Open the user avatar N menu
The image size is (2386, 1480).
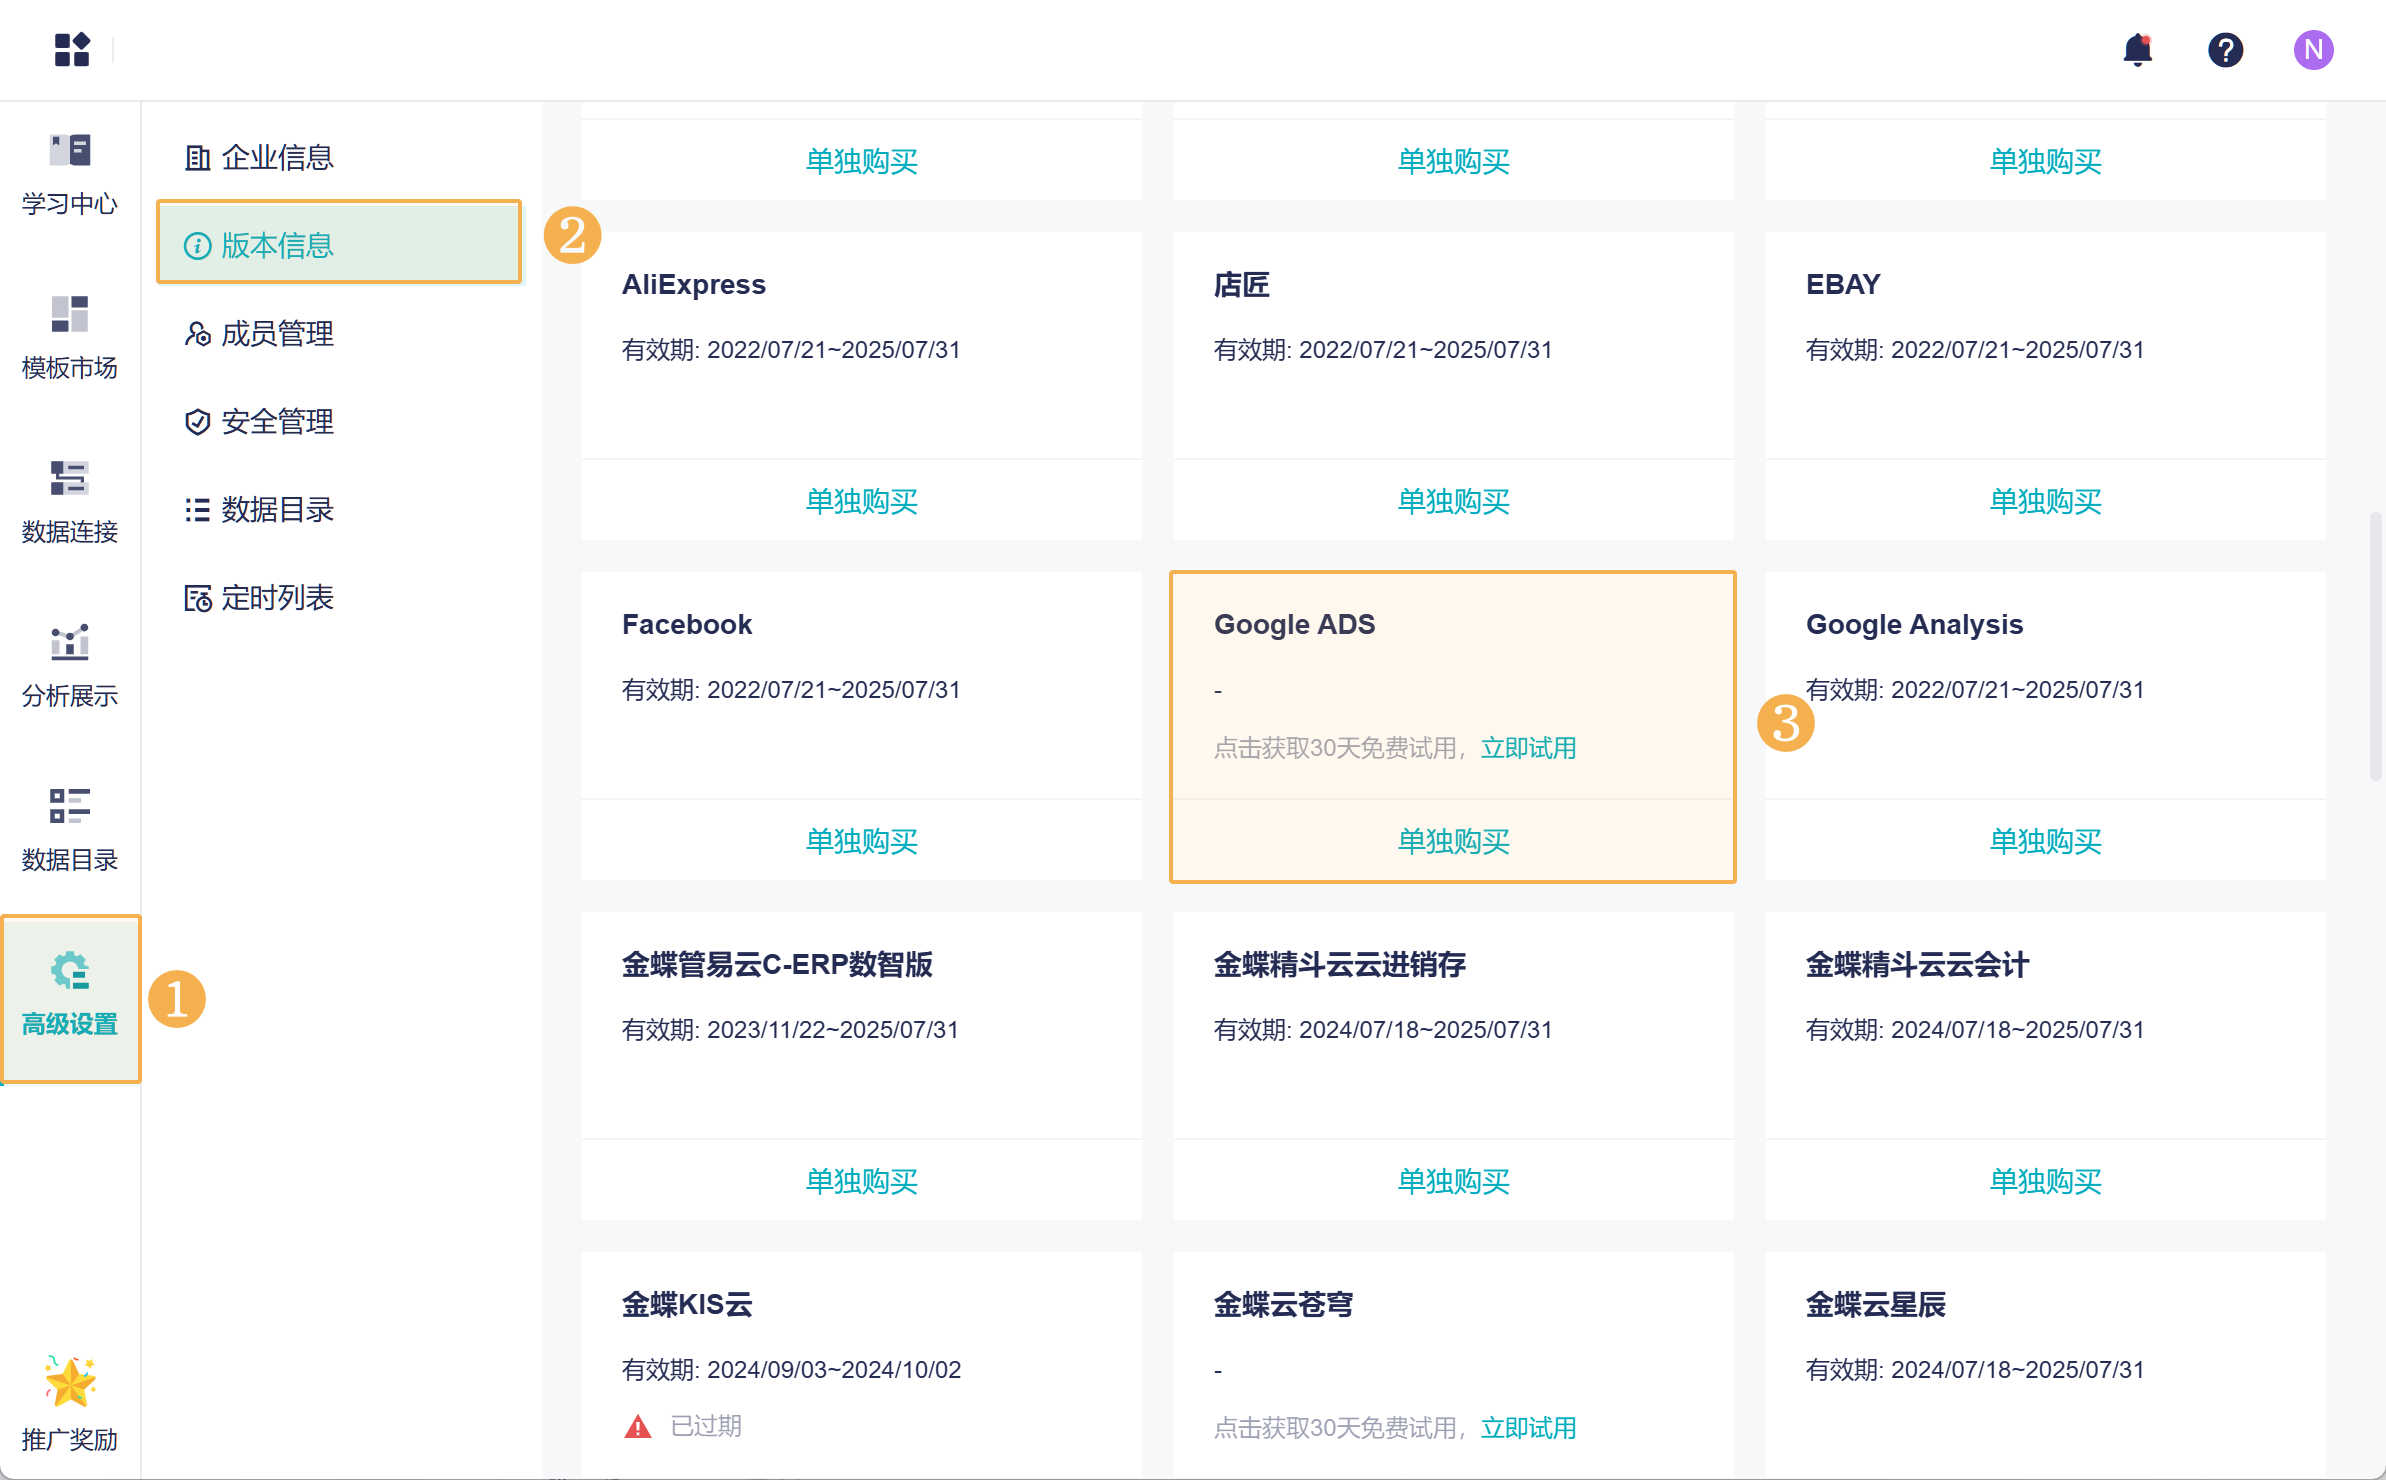[x=2312, y=49]
